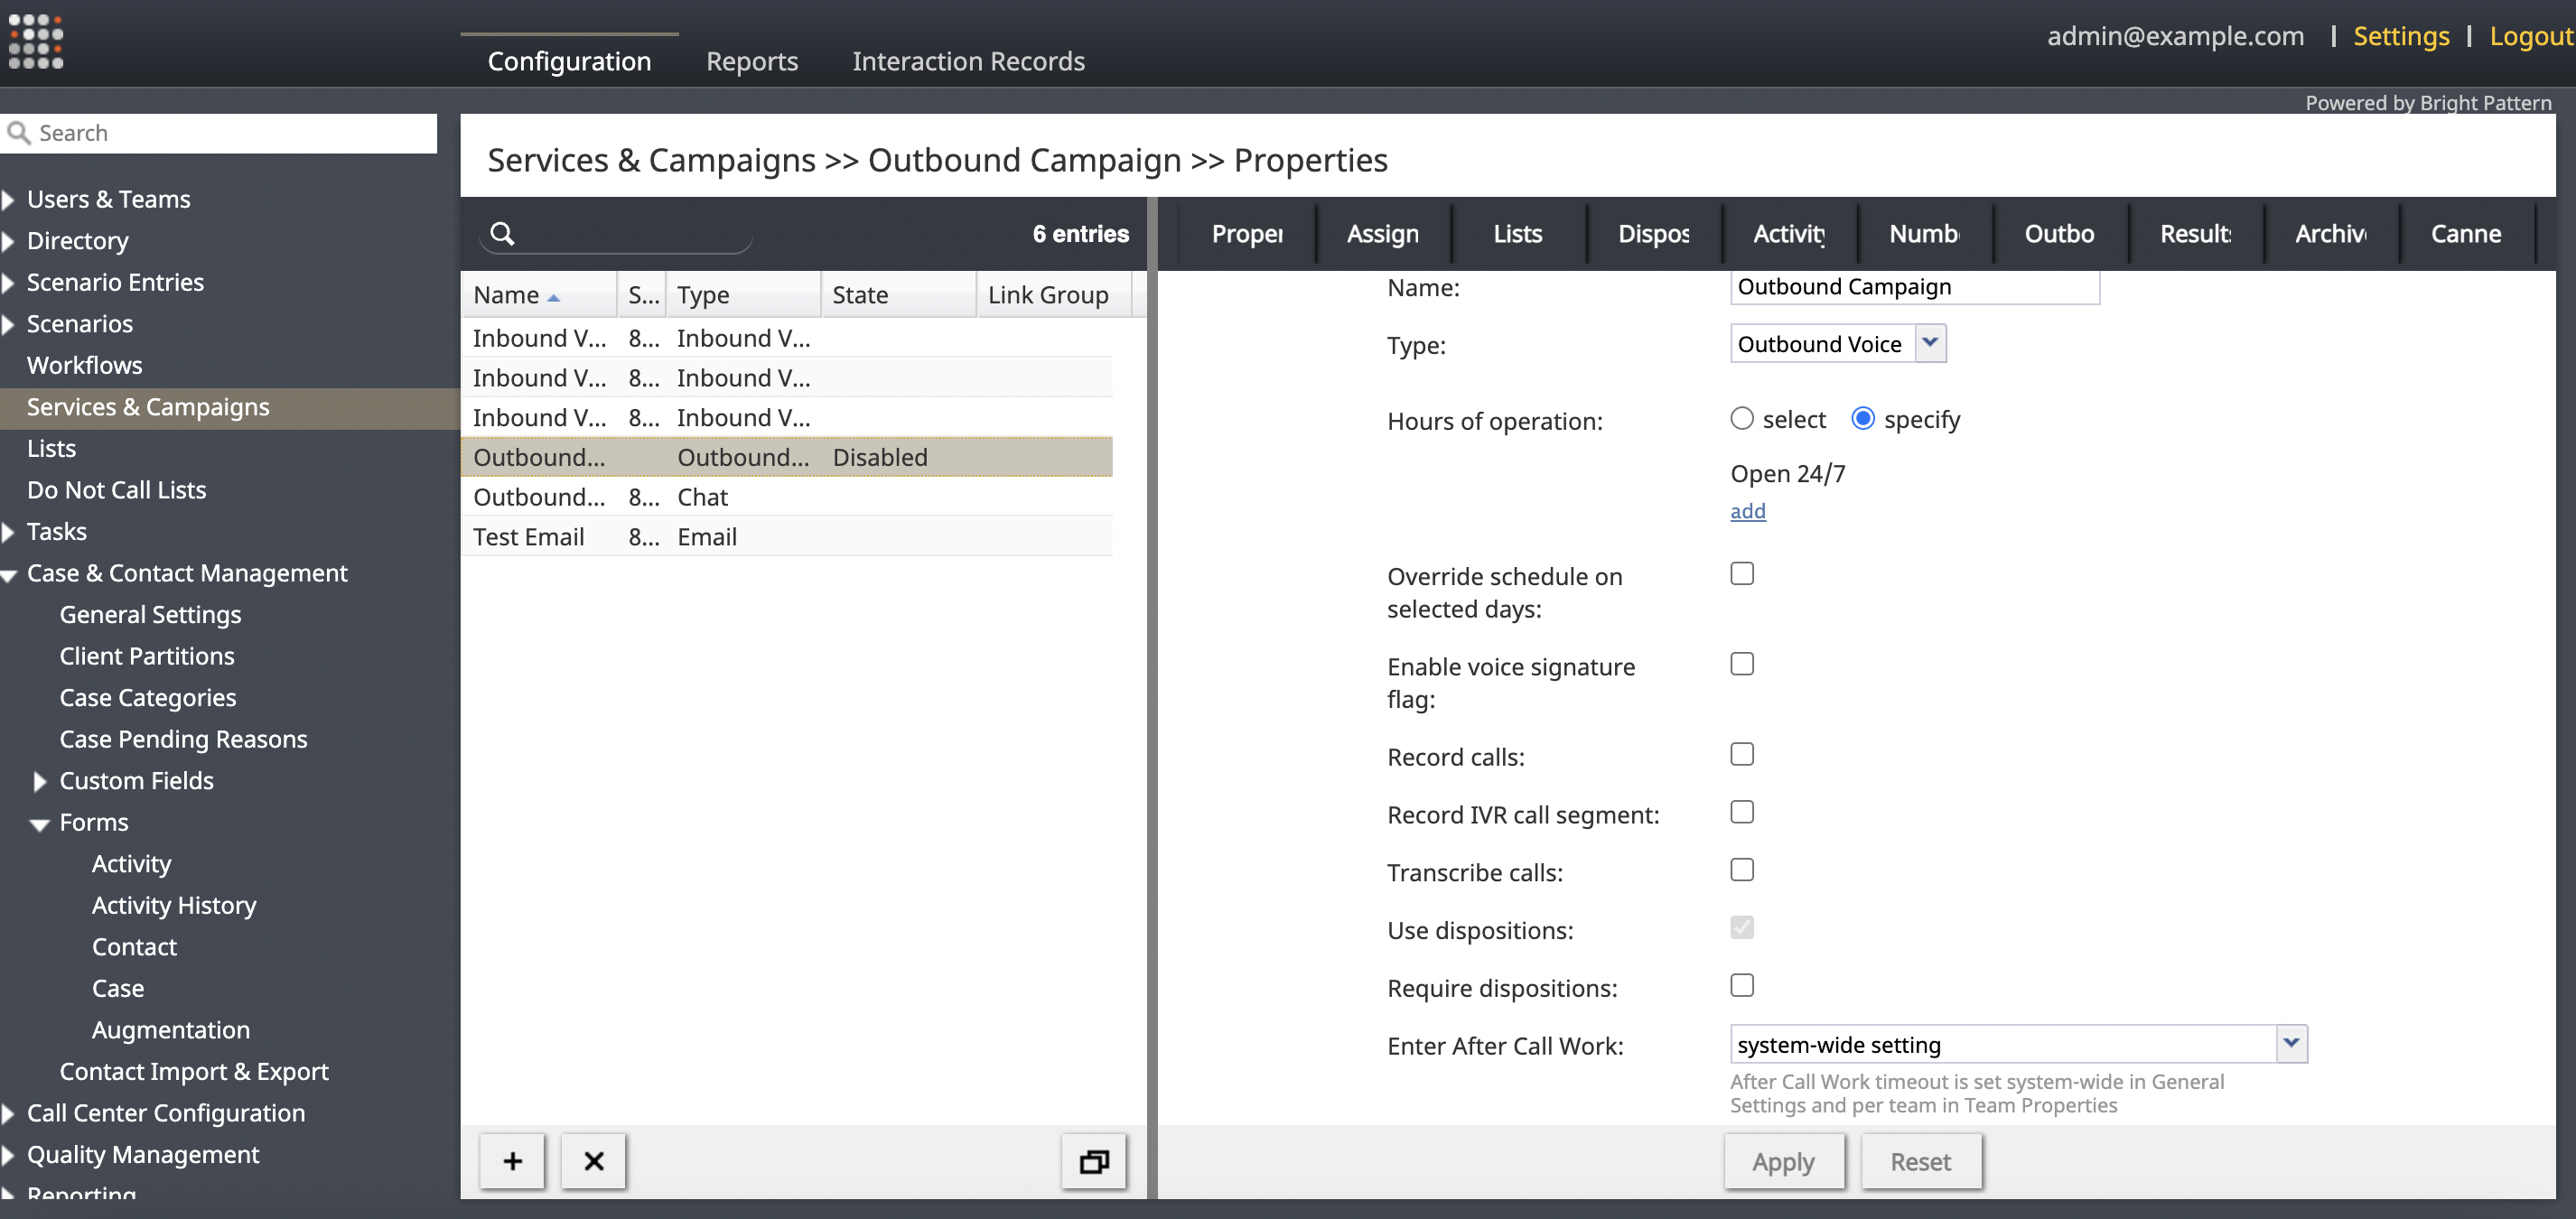Expand the Scenarios section

point(9,324)
